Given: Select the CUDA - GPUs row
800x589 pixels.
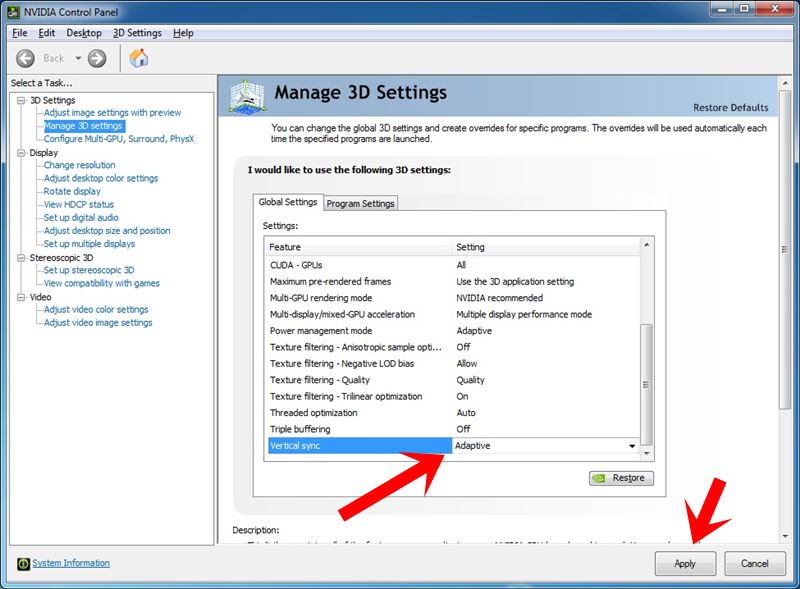Looking at the screenshot, I should click(x=453, y=265).
